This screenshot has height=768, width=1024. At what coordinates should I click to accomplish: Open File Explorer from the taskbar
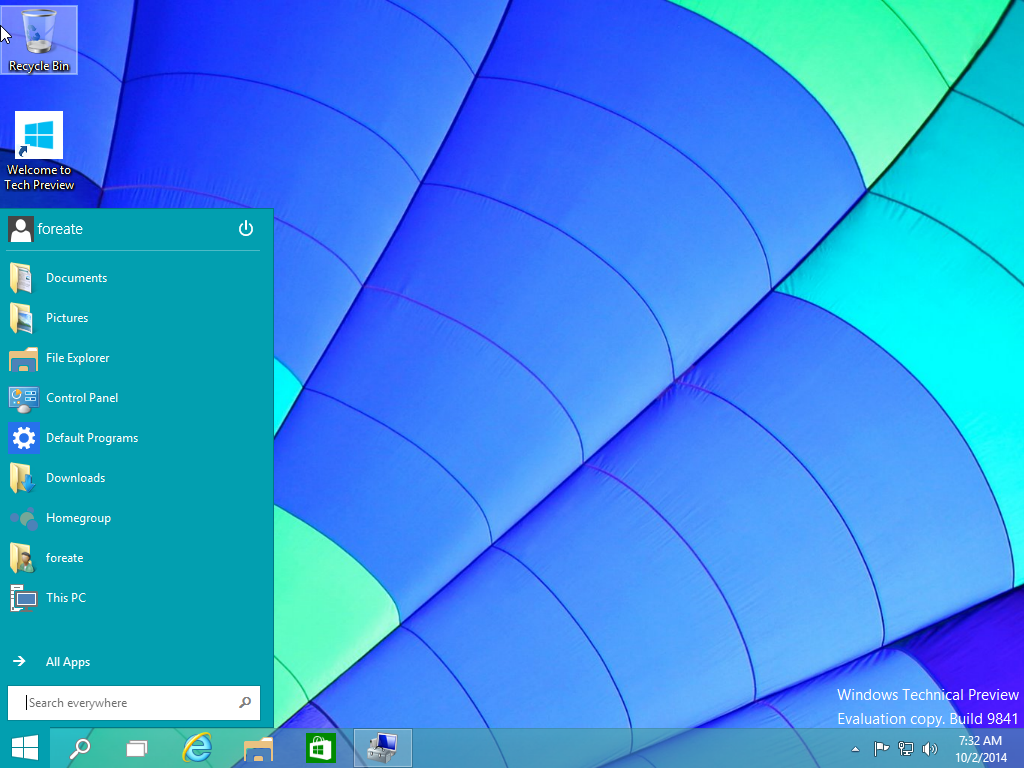tap(259, 748)
